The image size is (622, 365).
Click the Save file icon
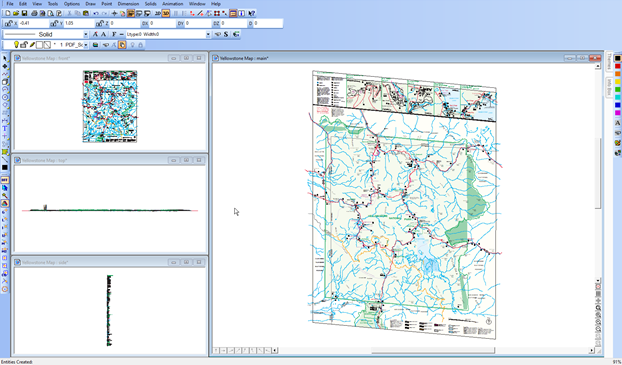[25, 13]
